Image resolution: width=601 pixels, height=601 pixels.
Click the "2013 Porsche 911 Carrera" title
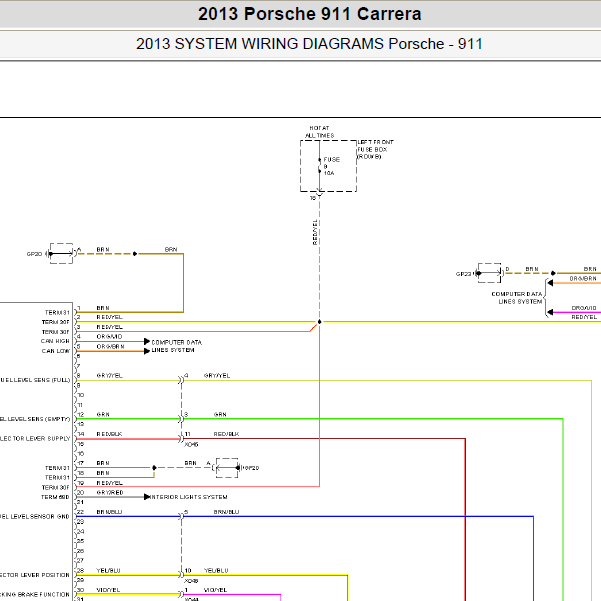pos(310,14)
